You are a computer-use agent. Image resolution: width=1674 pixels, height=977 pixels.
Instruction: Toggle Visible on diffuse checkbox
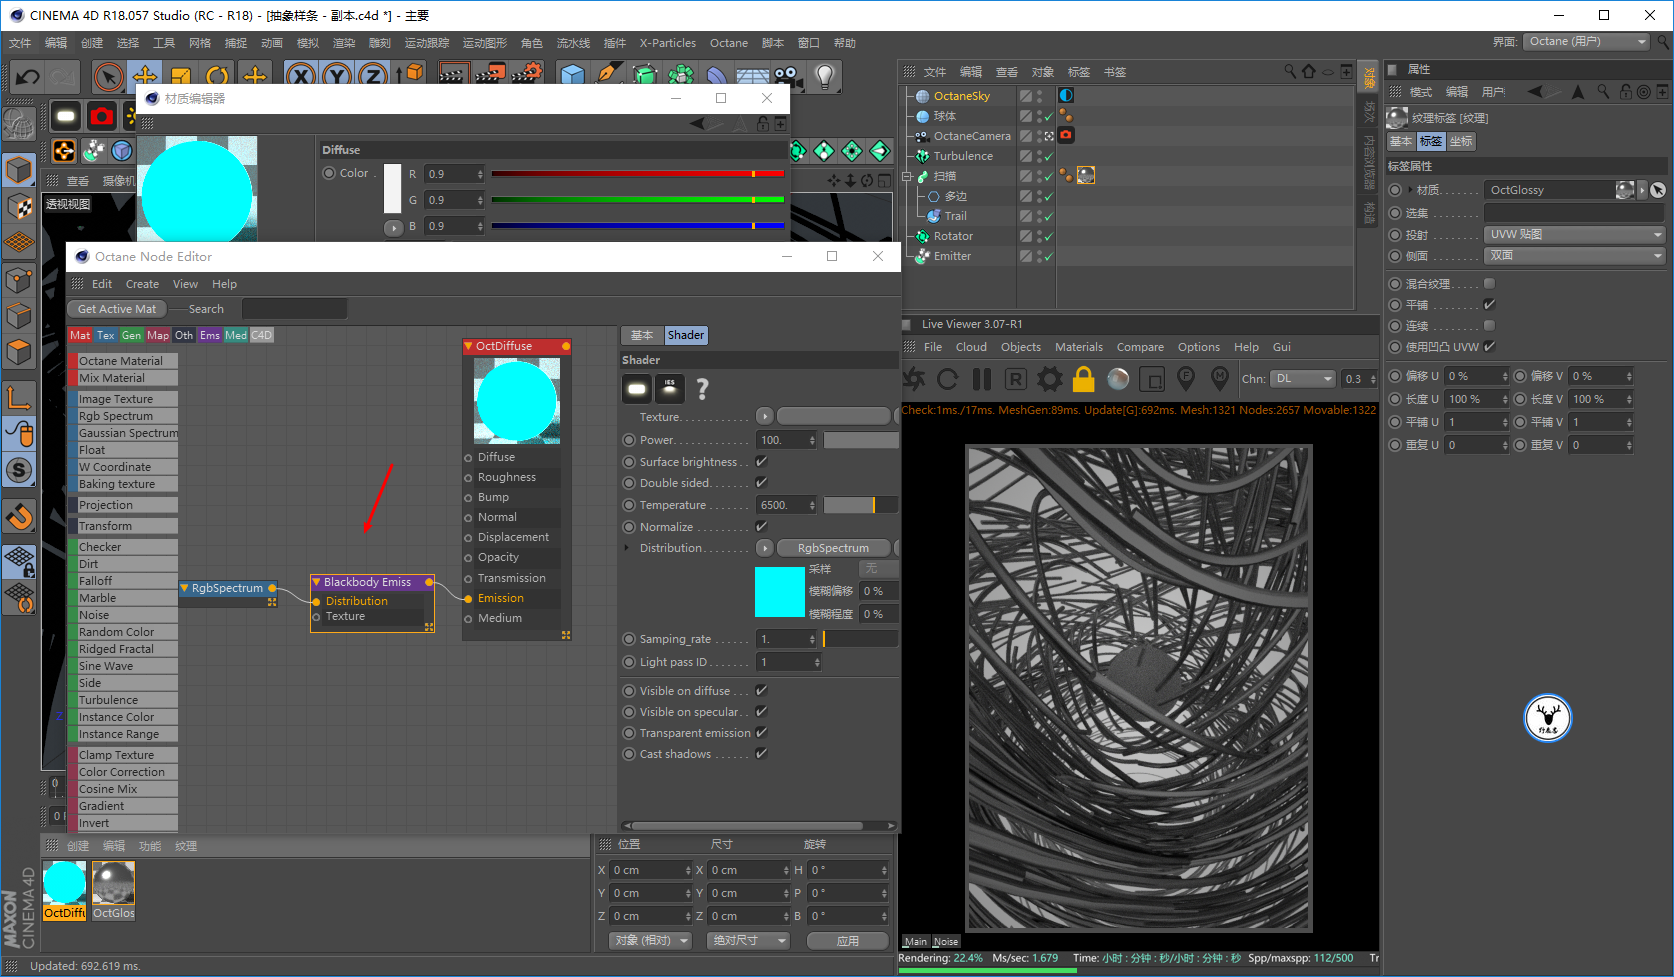[761, 691]
